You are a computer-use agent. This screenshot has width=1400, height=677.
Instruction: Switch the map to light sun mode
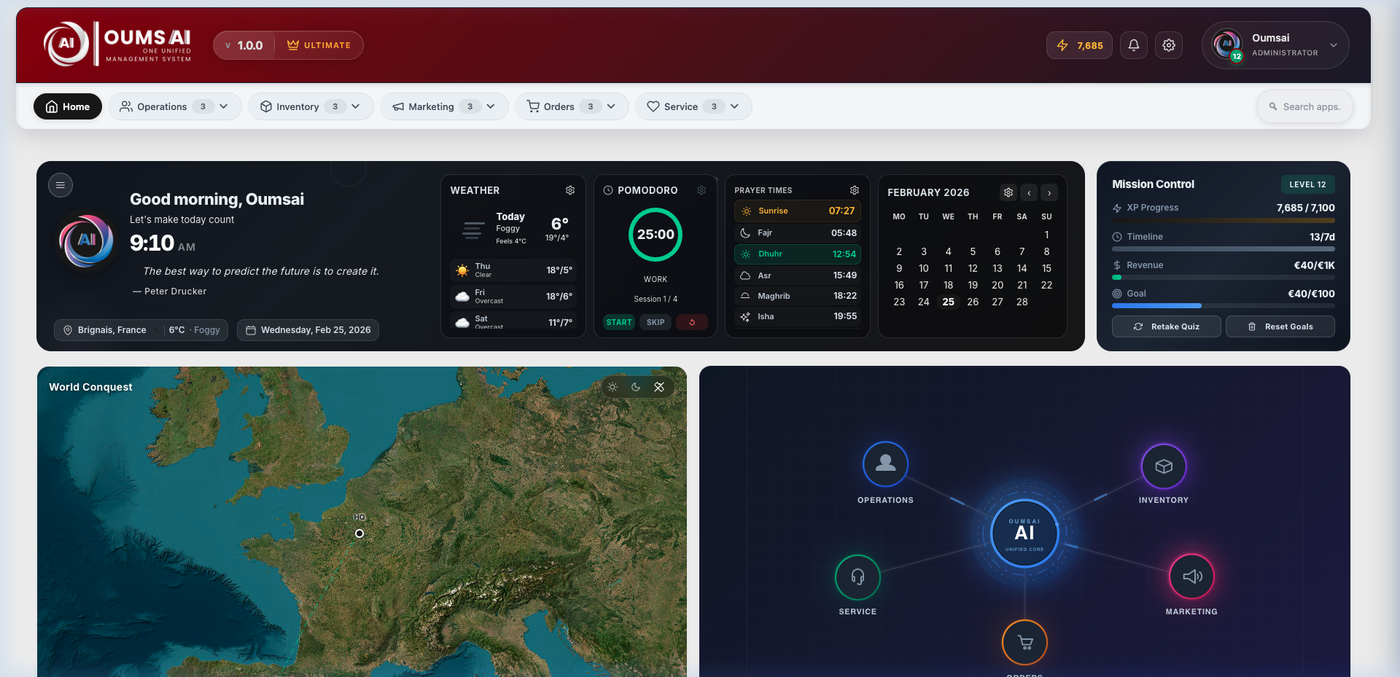tap(612, 387)
